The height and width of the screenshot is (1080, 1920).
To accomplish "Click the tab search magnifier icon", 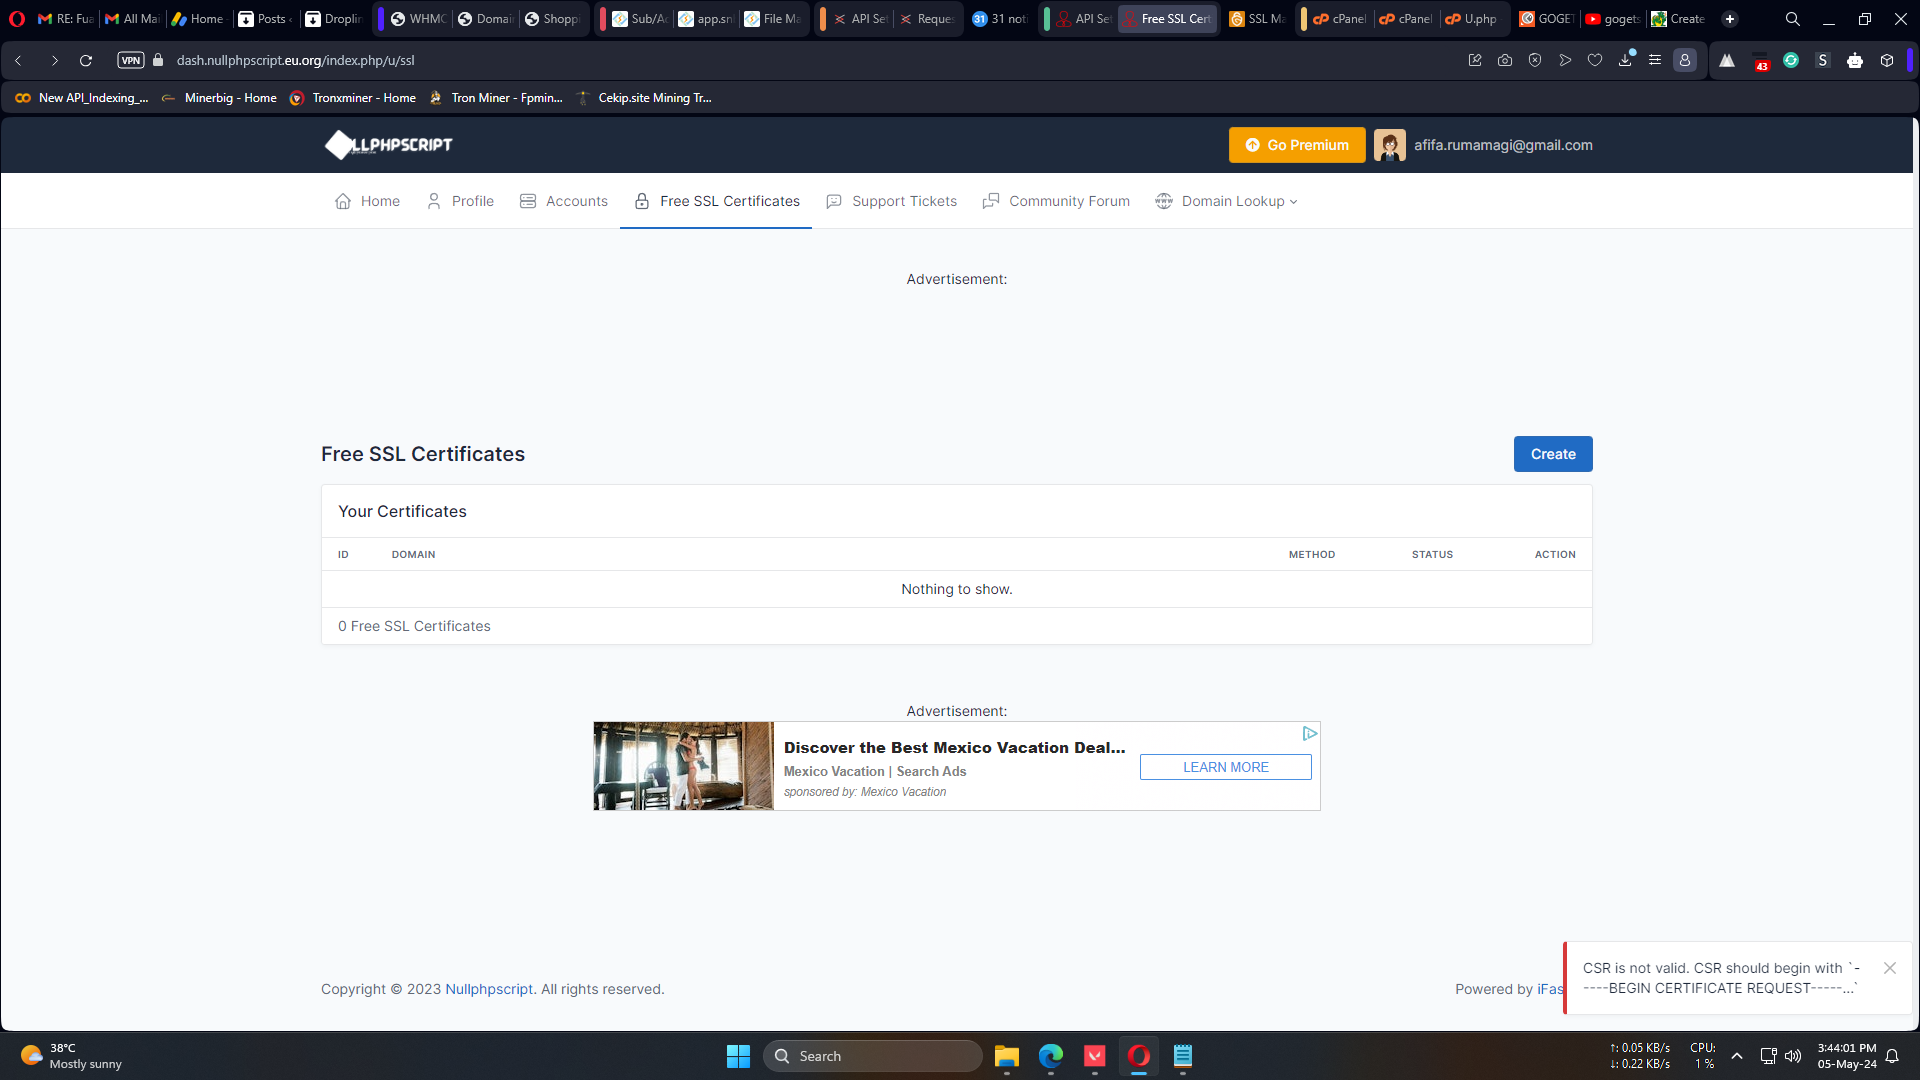I will pyautogui.click(x=1793, y=18).
